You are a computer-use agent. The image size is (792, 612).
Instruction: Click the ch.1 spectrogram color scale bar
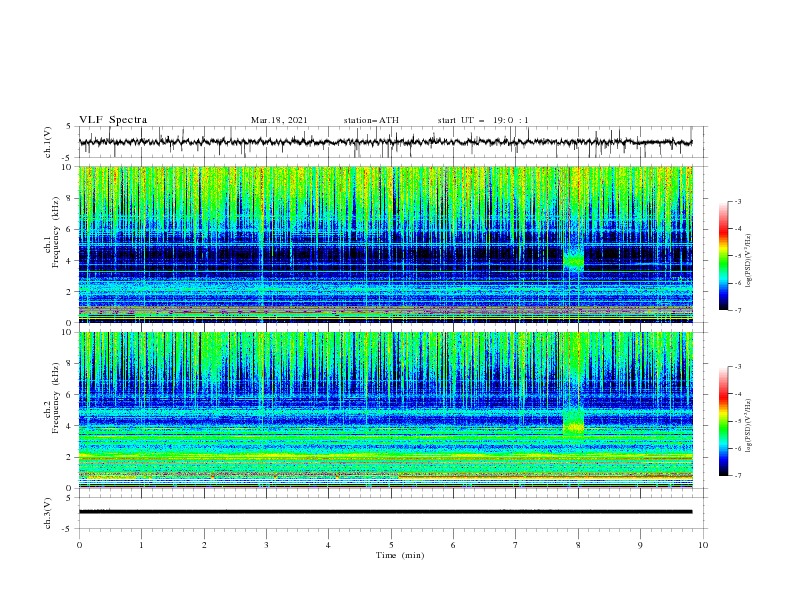pos(723,256)
